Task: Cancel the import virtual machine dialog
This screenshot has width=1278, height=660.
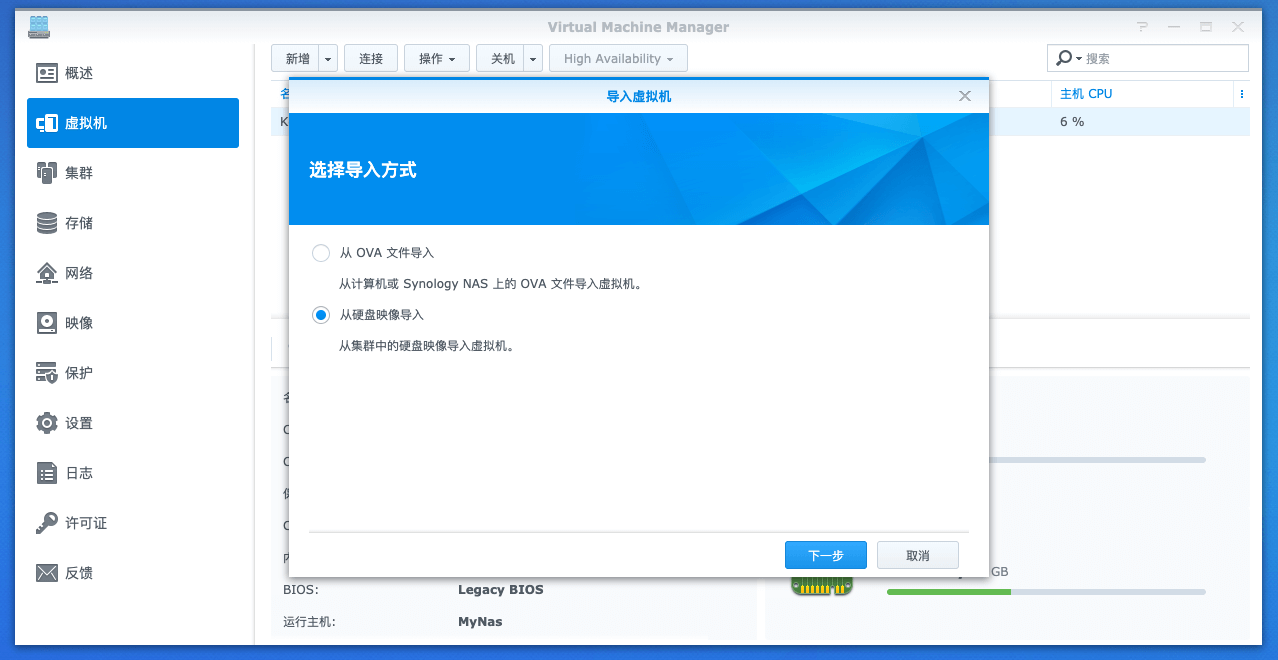Action: coord(917,554)
